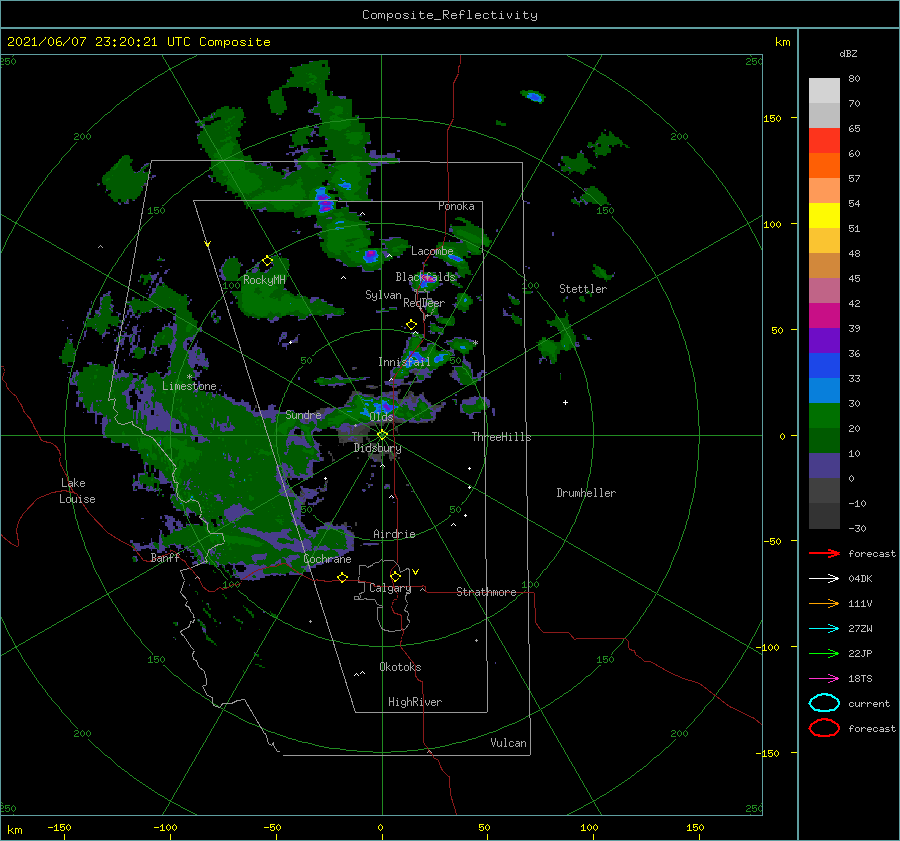
Task: Click the RedDeer city label
Action: [424, 303]
